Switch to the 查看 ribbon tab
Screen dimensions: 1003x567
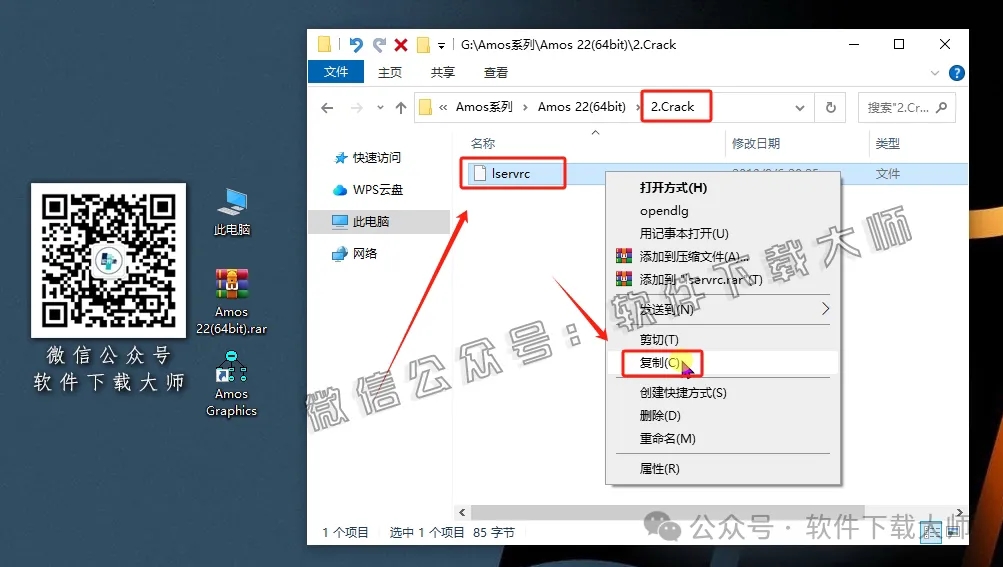[x=496, y=72]
